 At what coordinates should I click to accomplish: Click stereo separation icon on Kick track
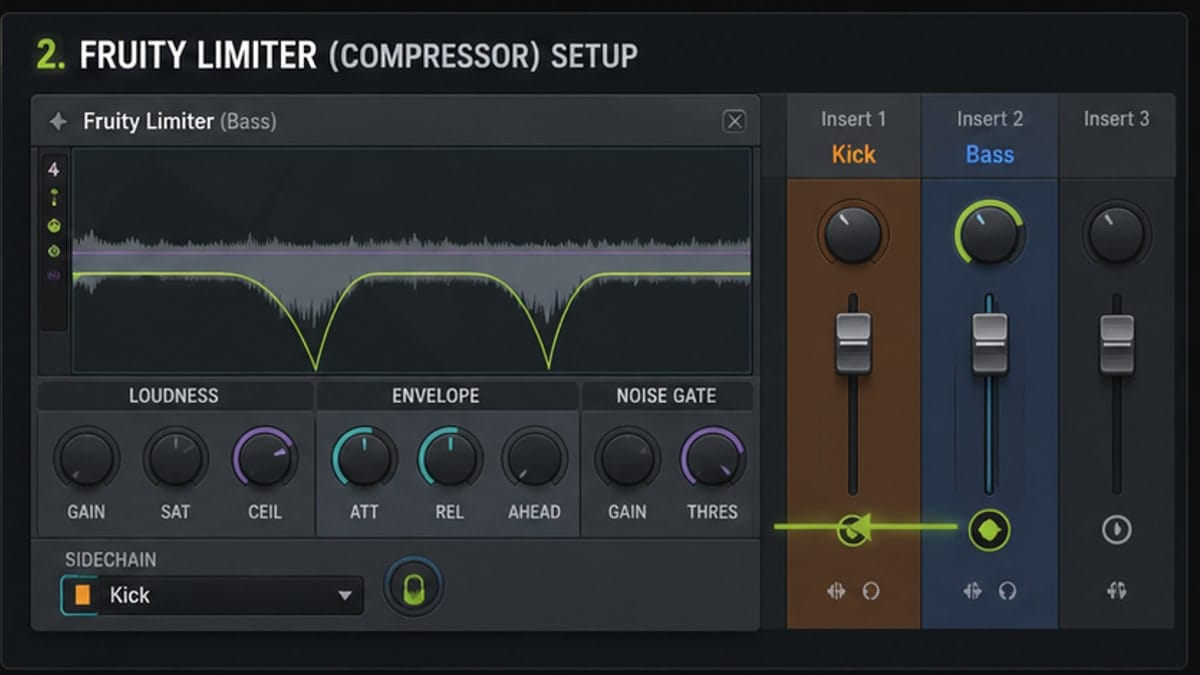click(836, 591)
